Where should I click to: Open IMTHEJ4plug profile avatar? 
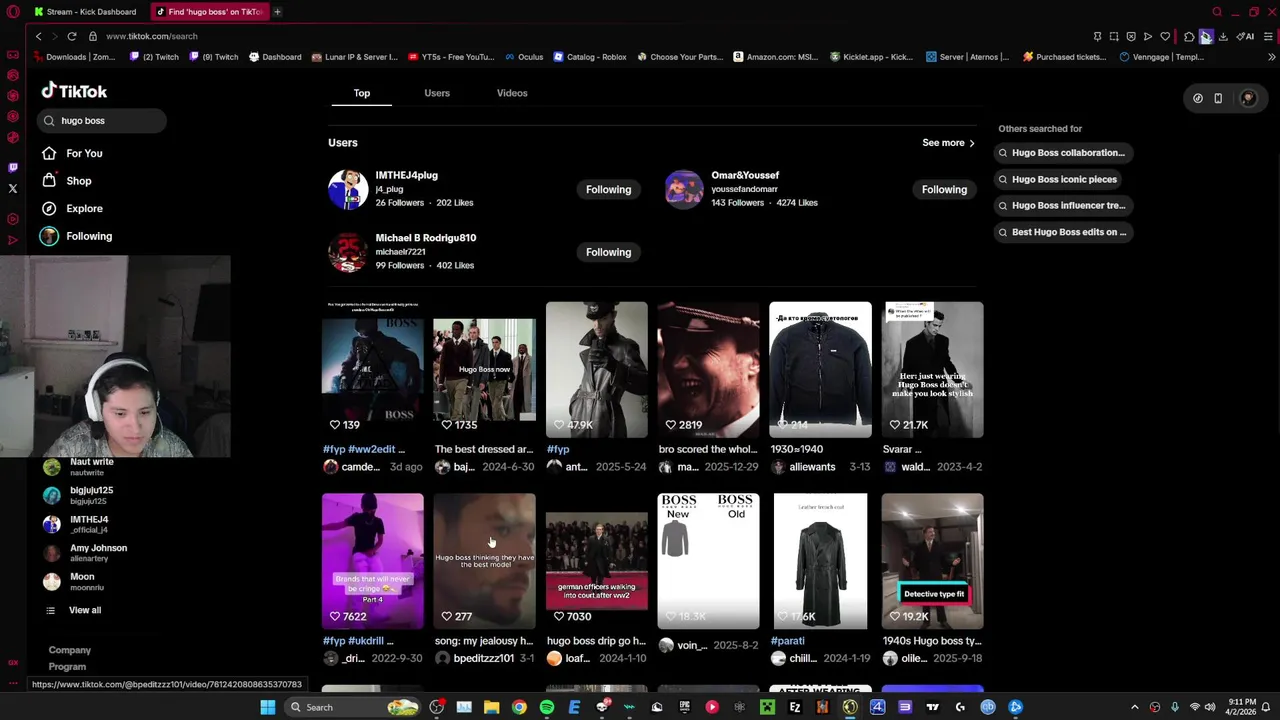tap(348, 189)
